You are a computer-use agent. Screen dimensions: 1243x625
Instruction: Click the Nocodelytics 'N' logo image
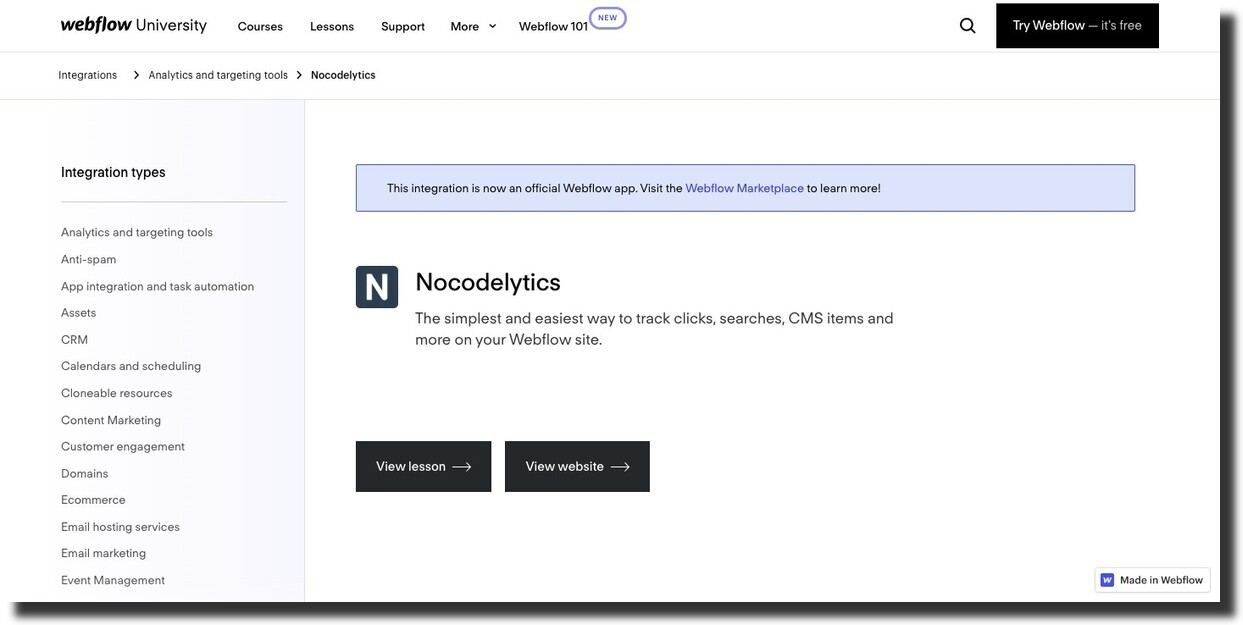(x=377, y=287)
